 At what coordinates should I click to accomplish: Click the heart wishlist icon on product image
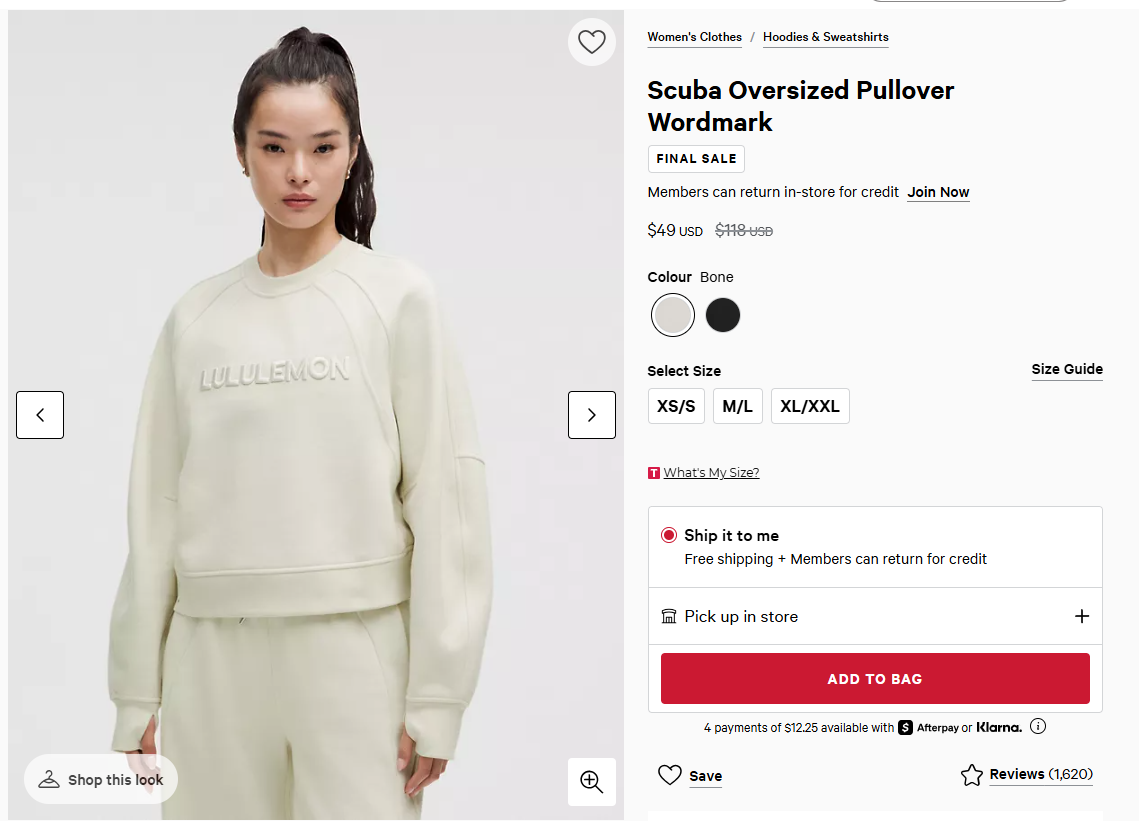[592, 42]
